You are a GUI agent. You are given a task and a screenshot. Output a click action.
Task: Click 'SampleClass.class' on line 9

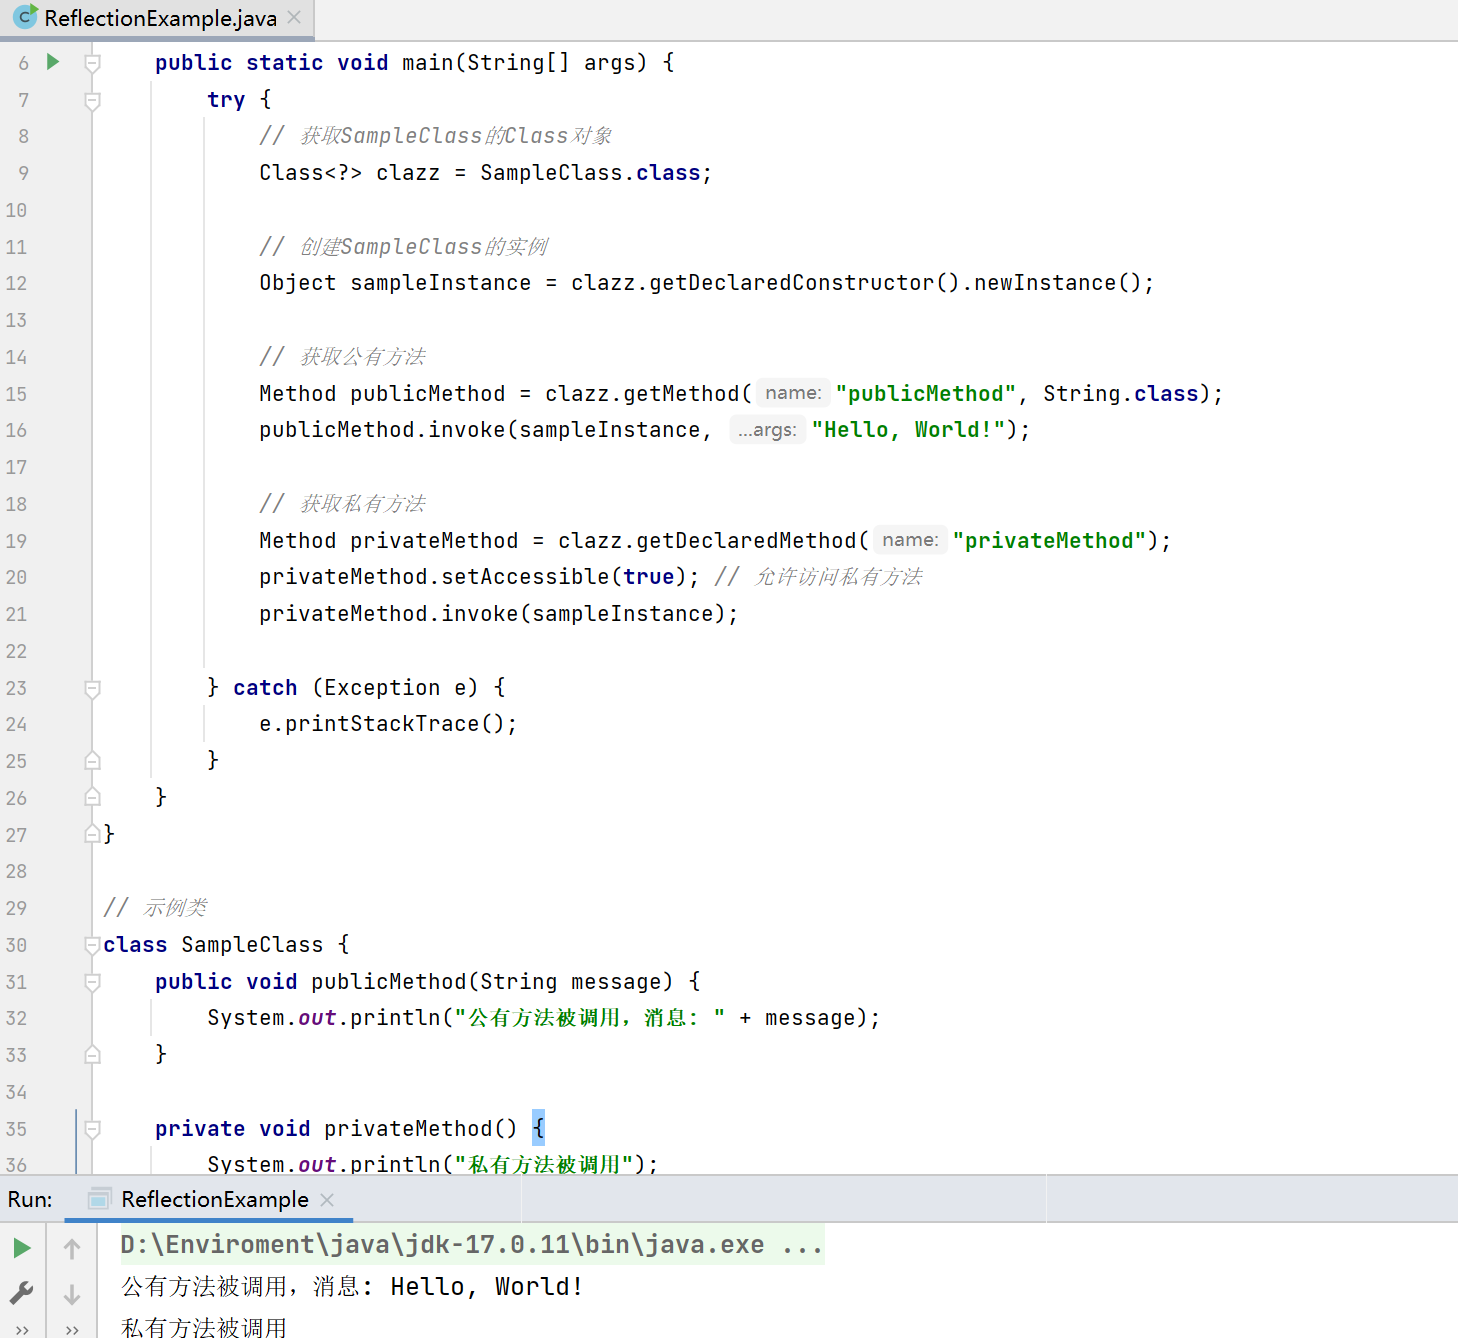click(590, 173)
